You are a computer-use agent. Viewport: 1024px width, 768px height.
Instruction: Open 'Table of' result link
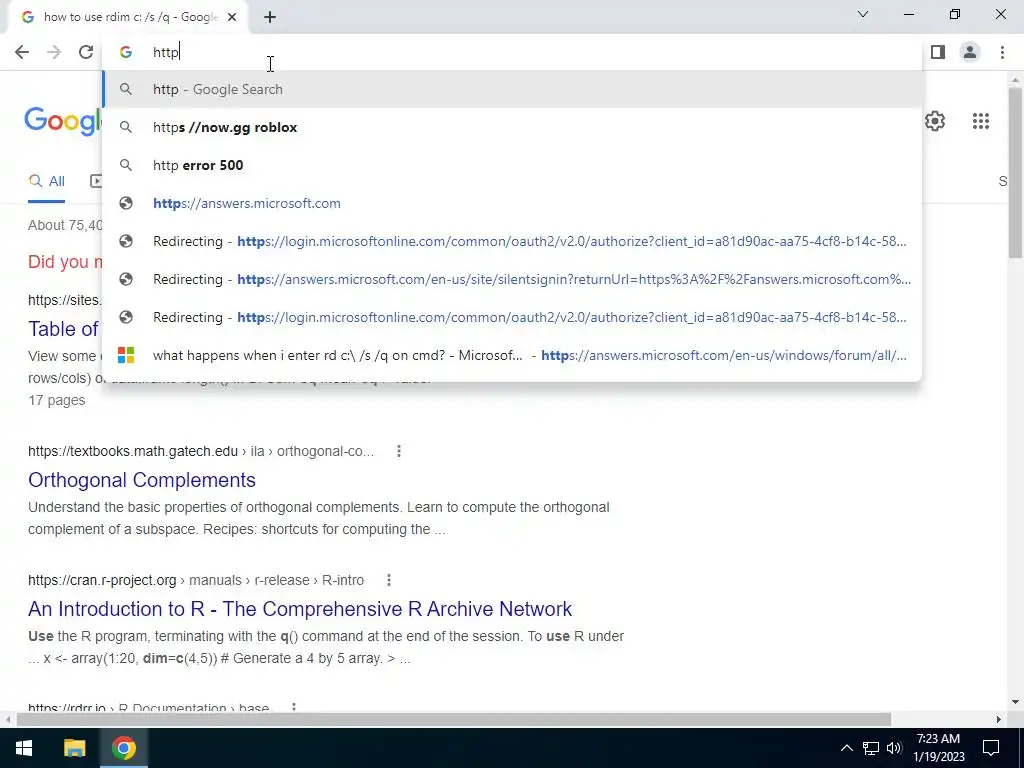pyautogui.click(x=63, y=328)
